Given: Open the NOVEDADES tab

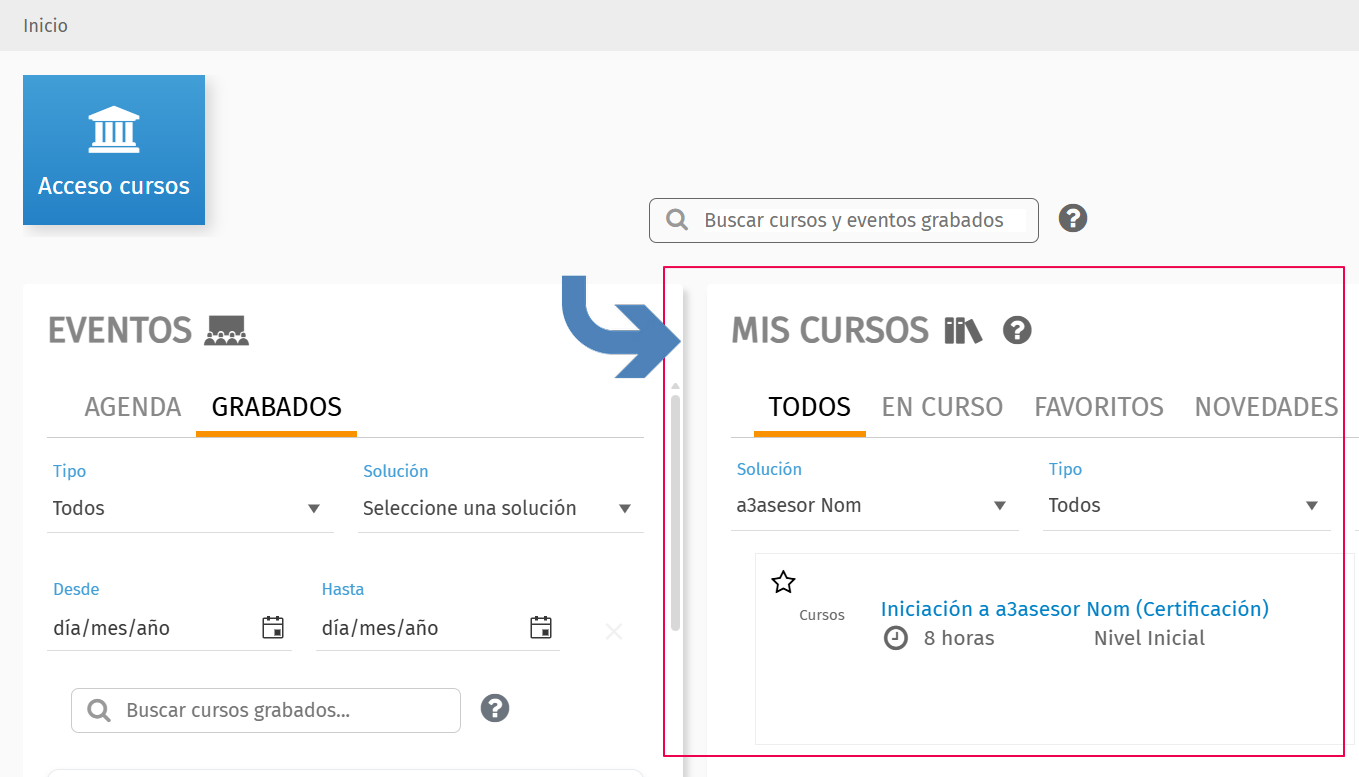Looking at the screenshot, I should coord(1266,407).
